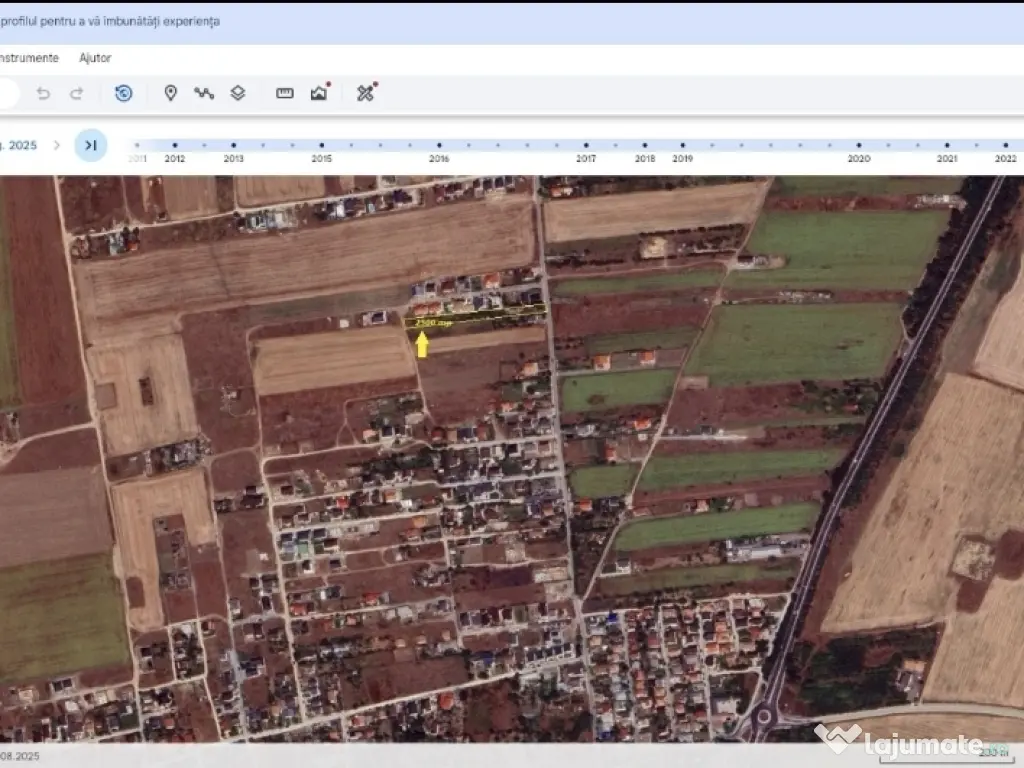Screen dimensions: 1024x768
Task: Select the add placemark pin tool
Action: pos(170,93)
